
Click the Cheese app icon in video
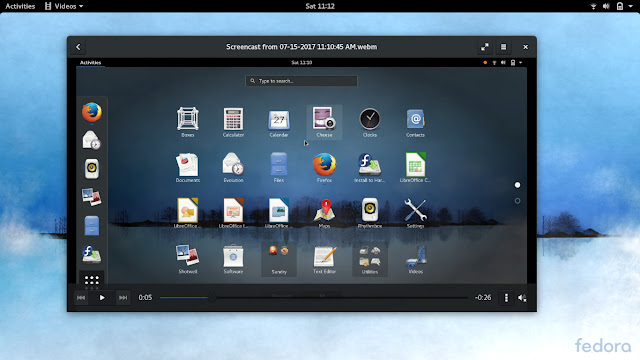(324, 122)
